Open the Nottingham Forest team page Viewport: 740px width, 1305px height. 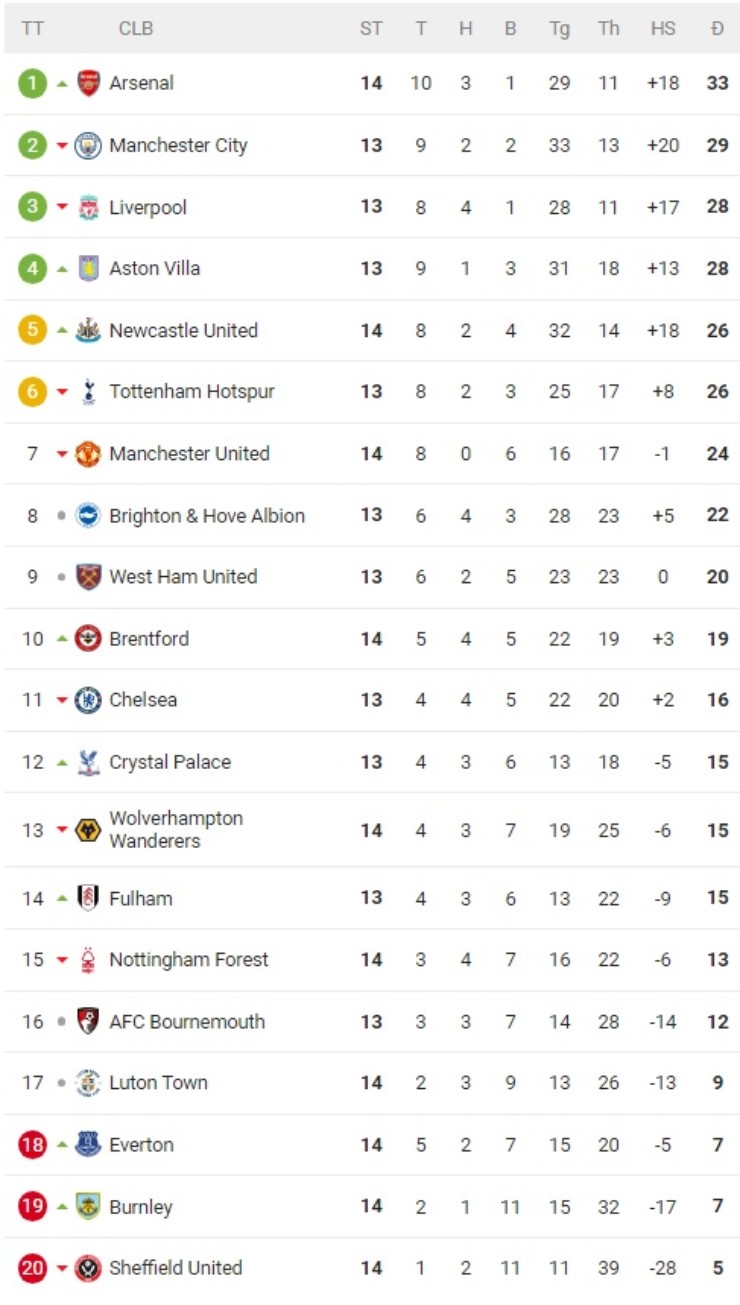click(x=189, y=960)
